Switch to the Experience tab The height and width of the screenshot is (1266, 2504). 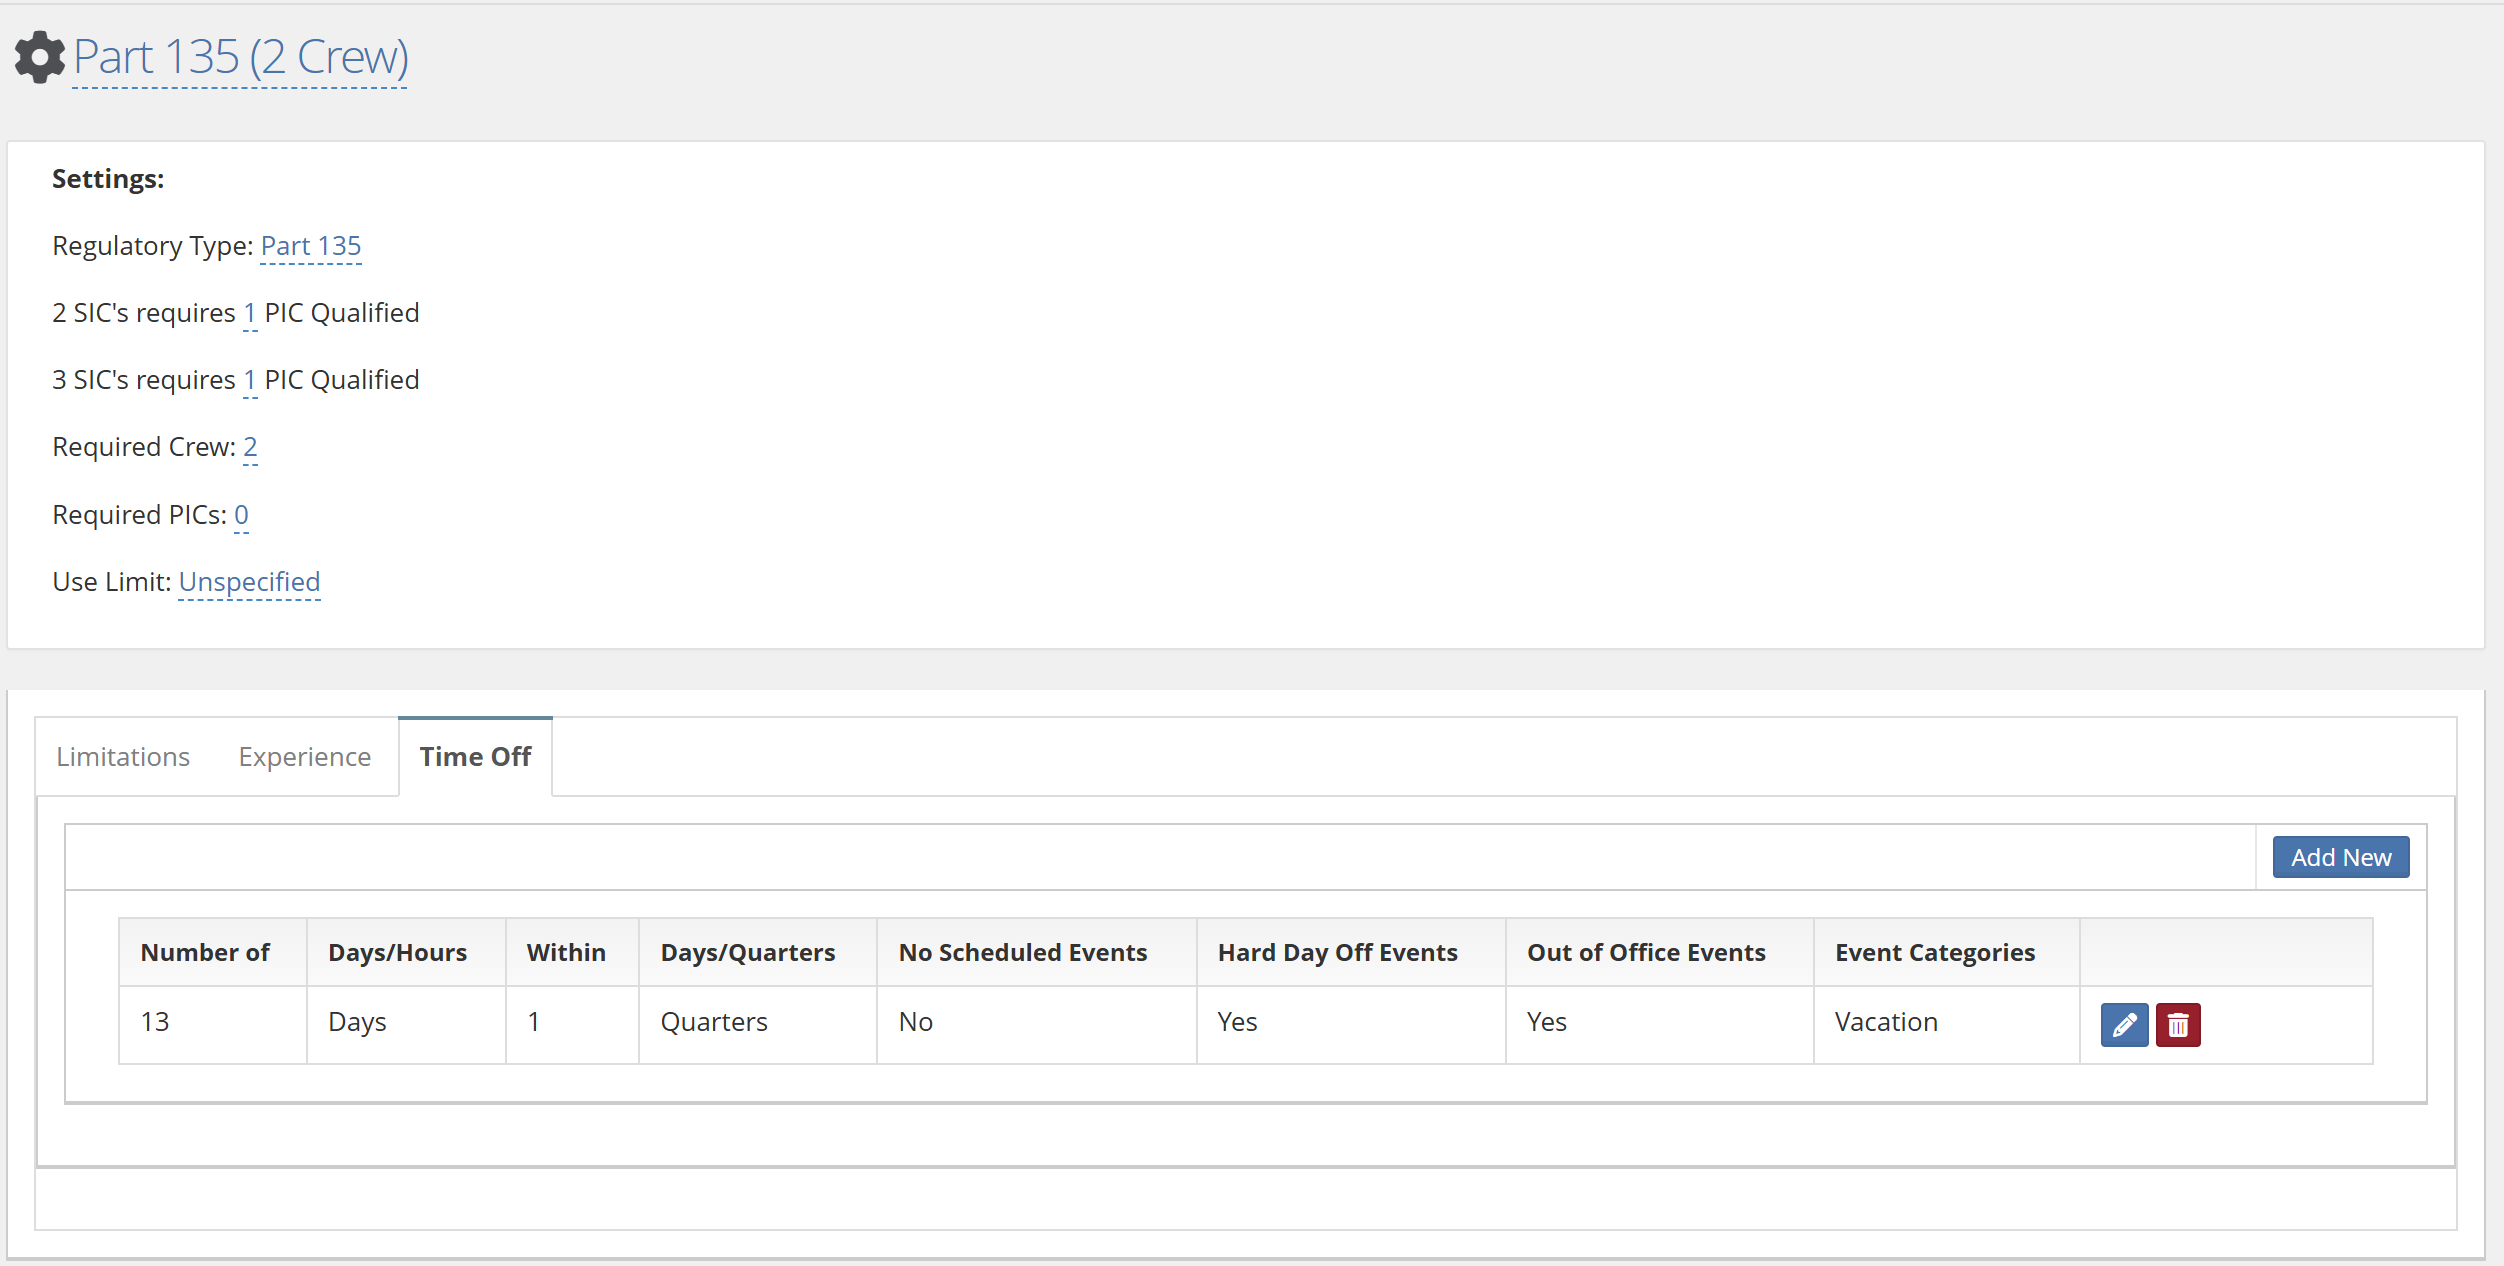click(304, 757)
